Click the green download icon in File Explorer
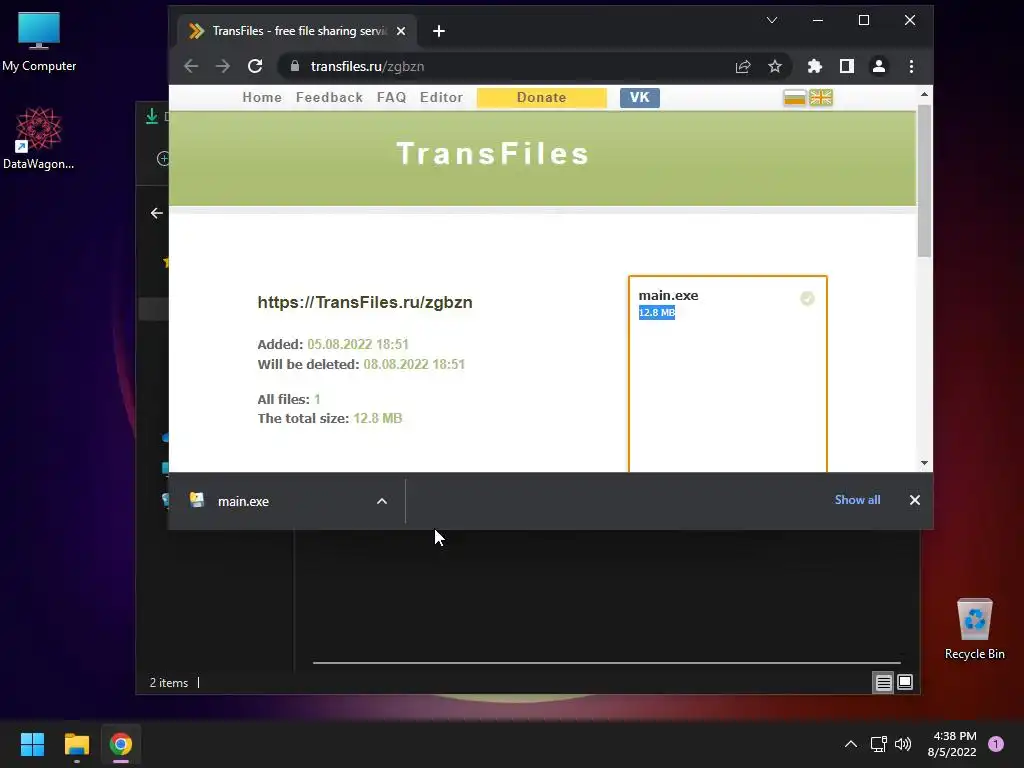This screenshot has width=1024, height=768. pyautogui.click(x=152, y=116)
